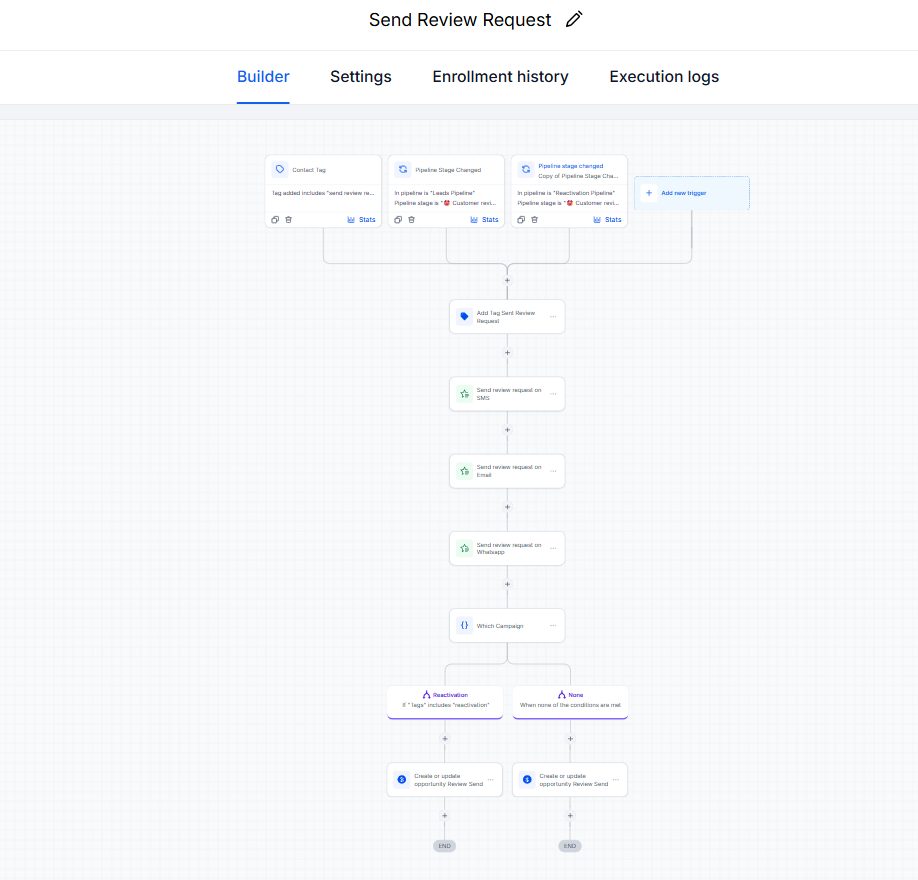Duplicate the Contact Tag trigger
This screenshot has width=918, height=880.
coord(275,220)
